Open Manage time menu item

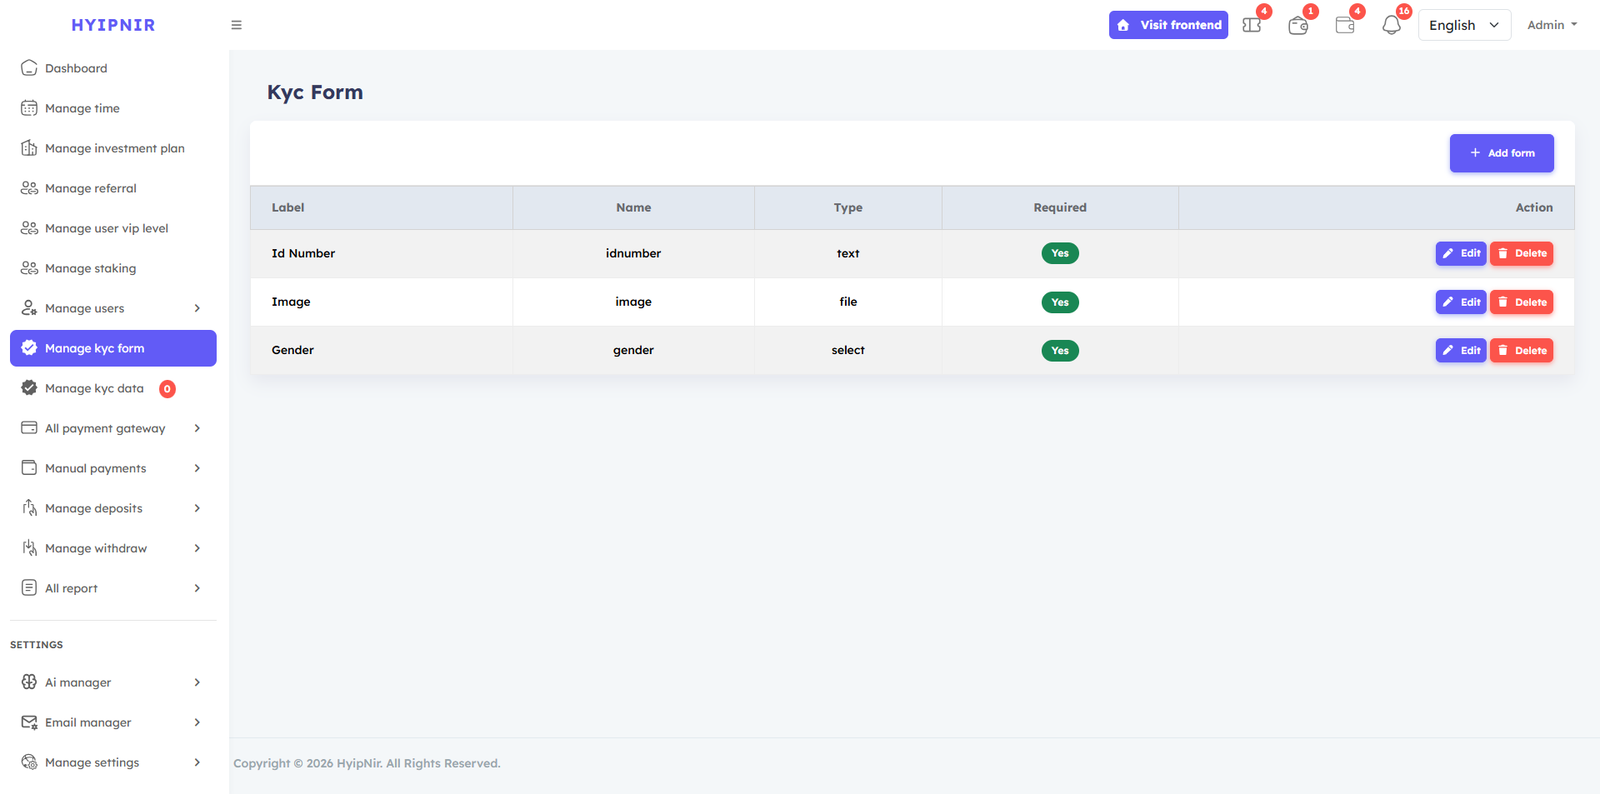tap(113, 108)
